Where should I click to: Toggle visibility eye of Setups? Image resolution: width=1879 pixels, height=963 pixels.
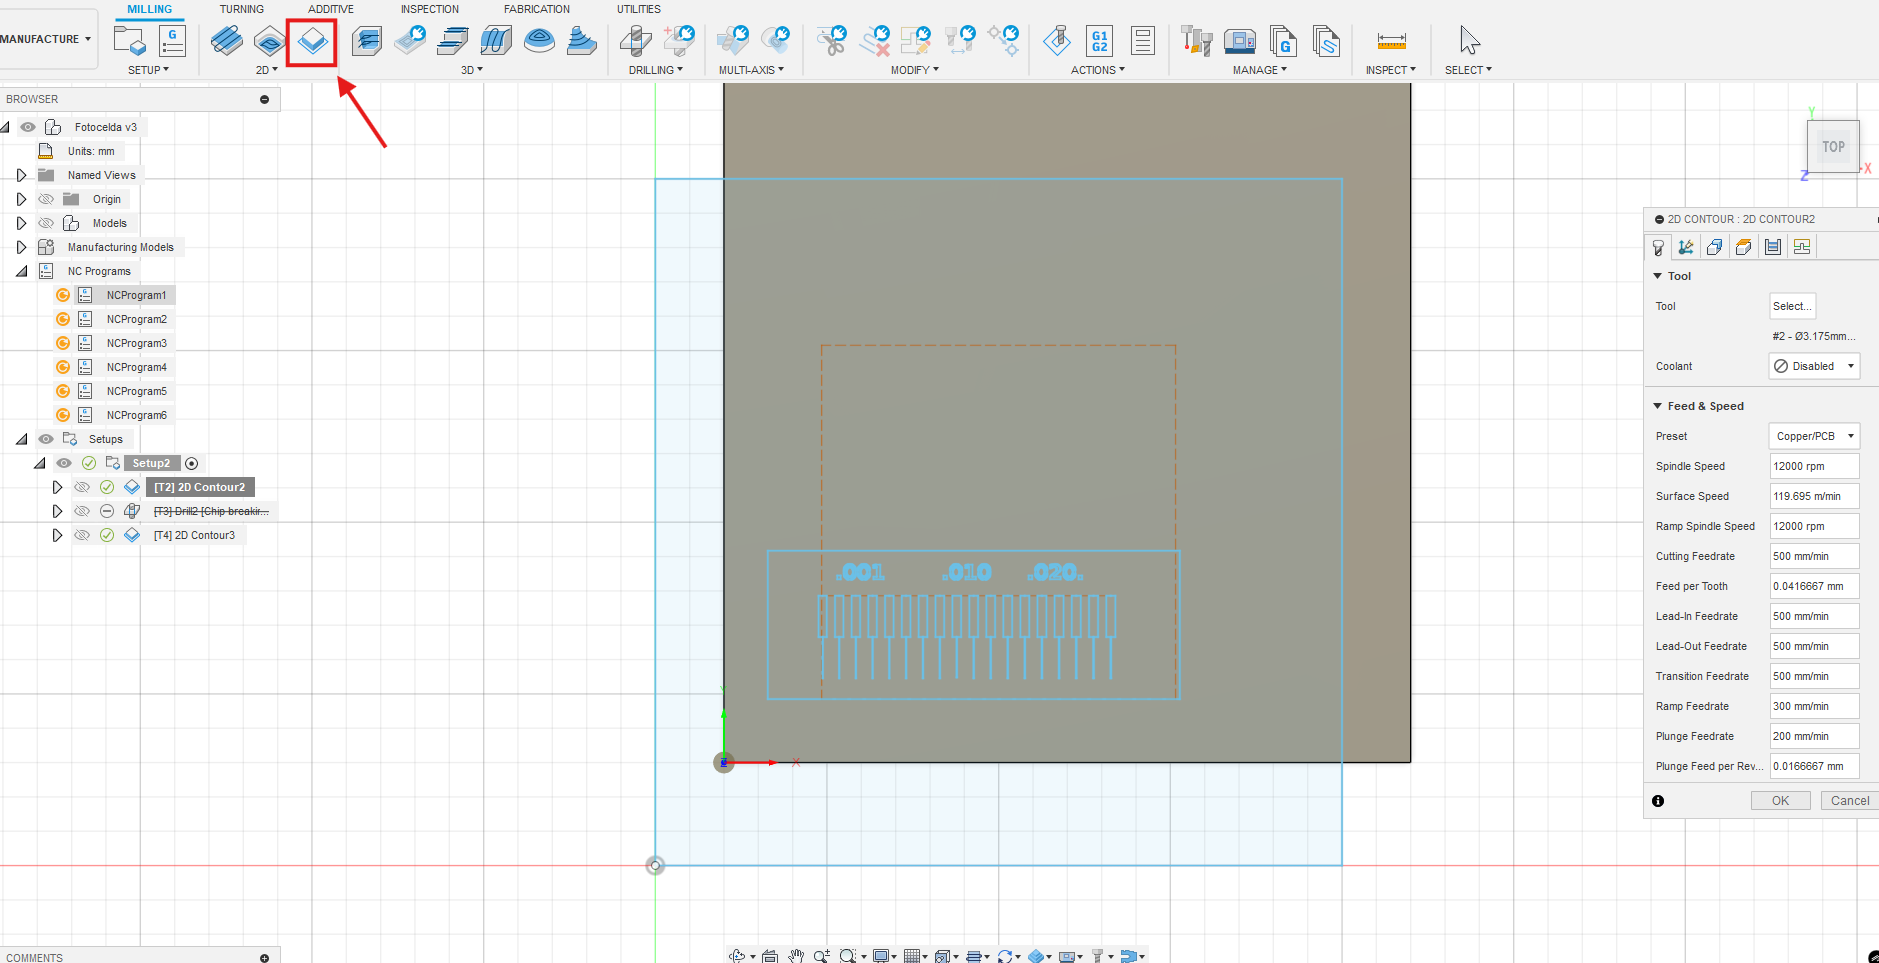tap(46, 439)
